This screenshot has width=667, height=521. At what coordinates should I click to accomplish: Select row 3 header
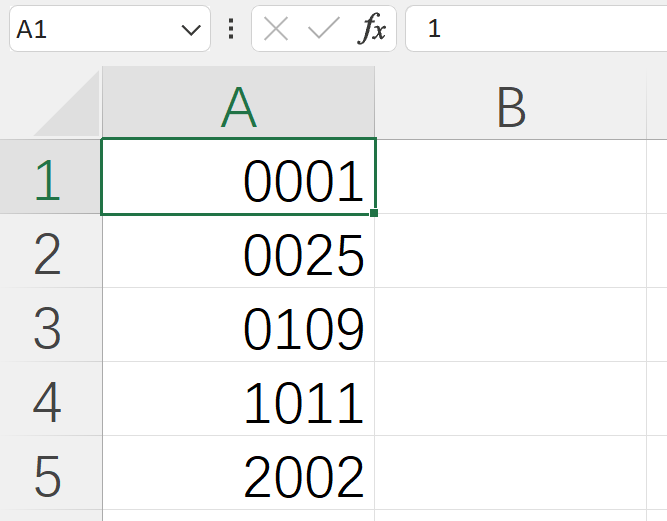tap(49, 328)
